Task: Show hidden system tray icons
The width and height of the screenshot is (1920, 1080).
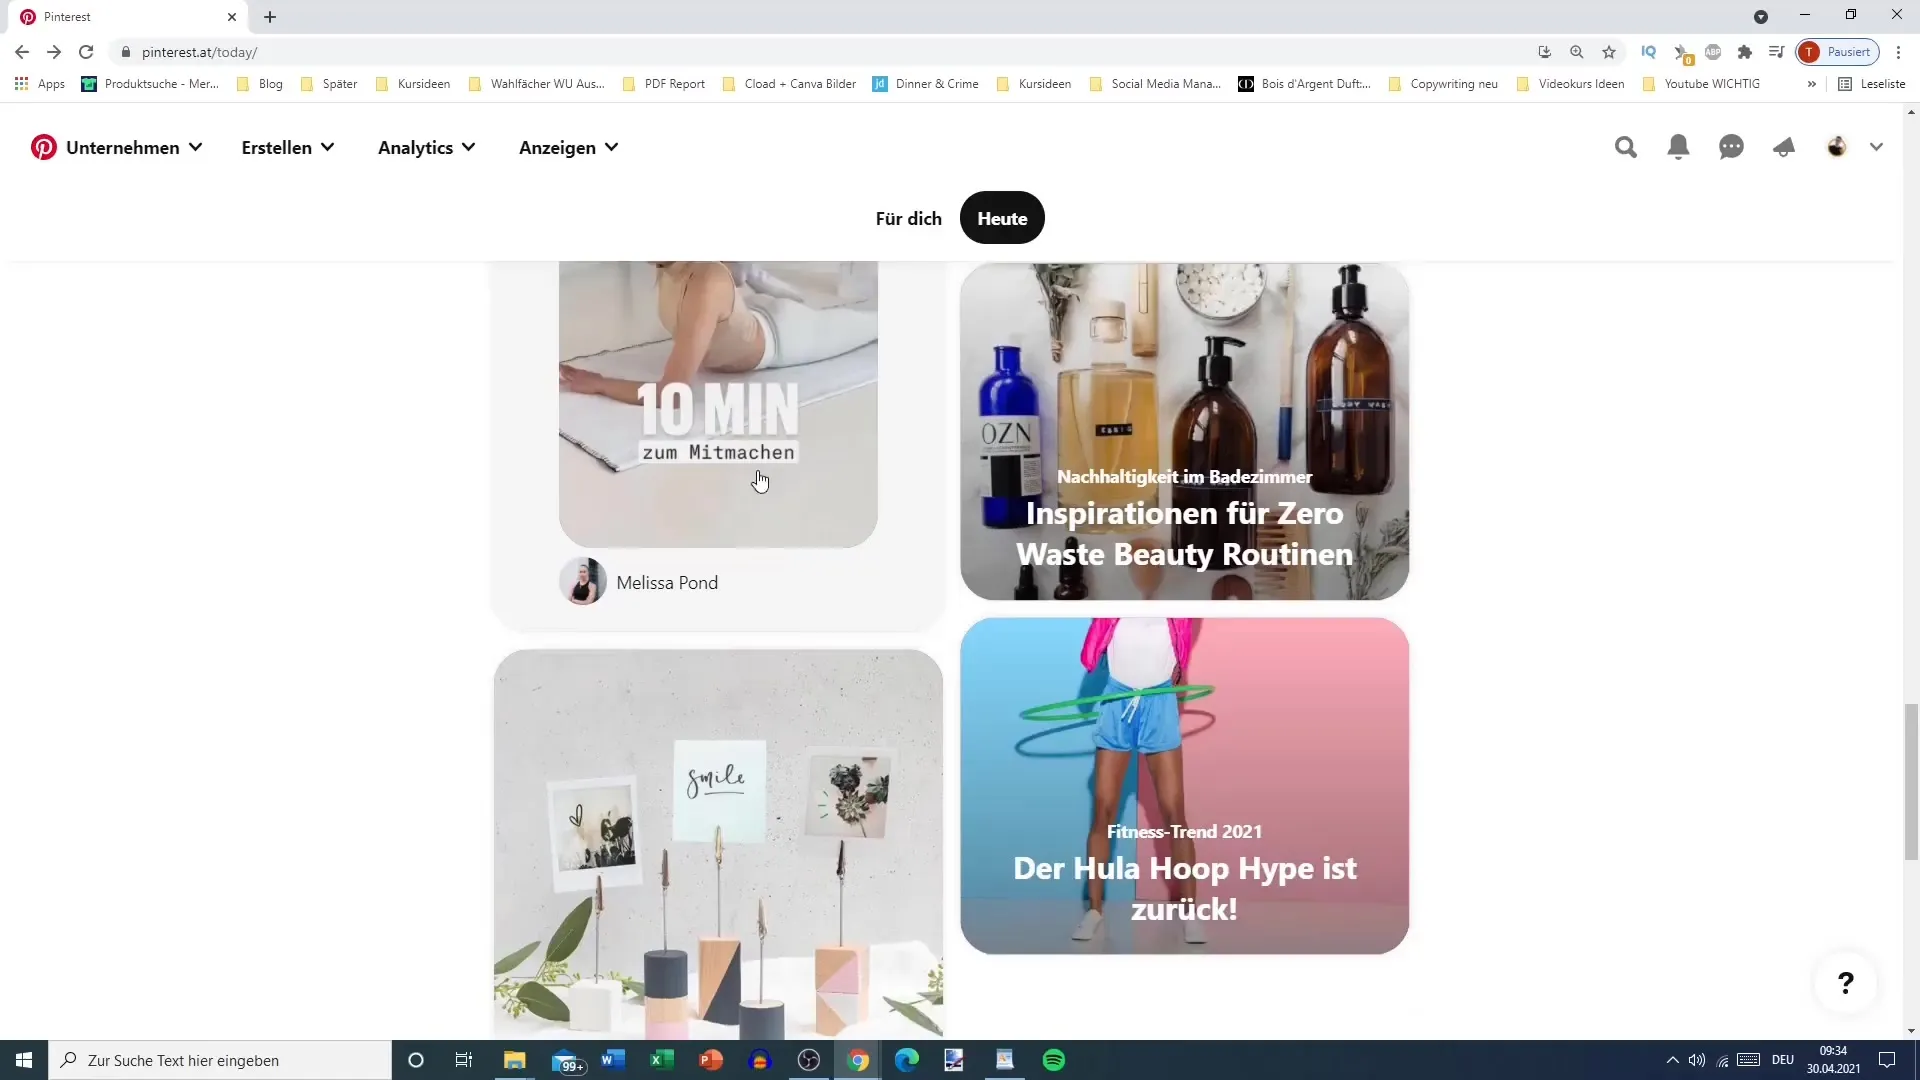Action: [x=1672, y=1060]
